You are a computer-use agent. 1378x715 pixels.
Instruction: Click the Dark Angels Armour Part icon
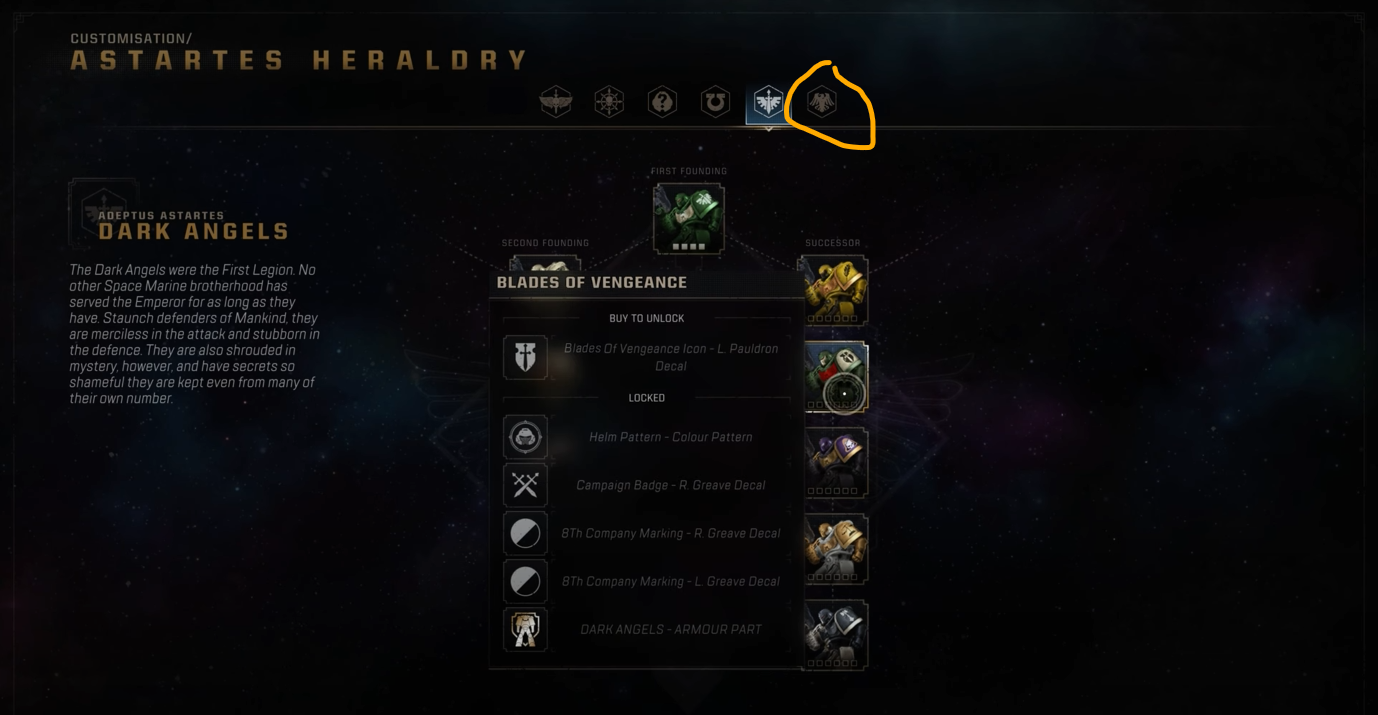(525, 629)
